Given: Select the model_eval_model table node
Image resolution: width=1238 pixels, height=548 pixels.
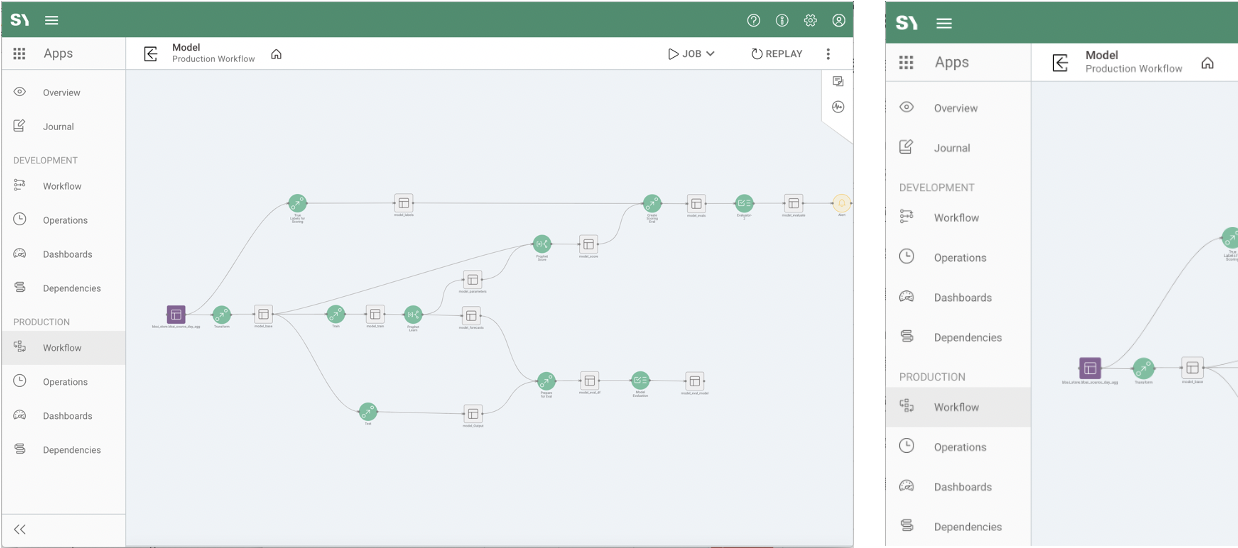Looking at the screenshot, I should point(694,381).
